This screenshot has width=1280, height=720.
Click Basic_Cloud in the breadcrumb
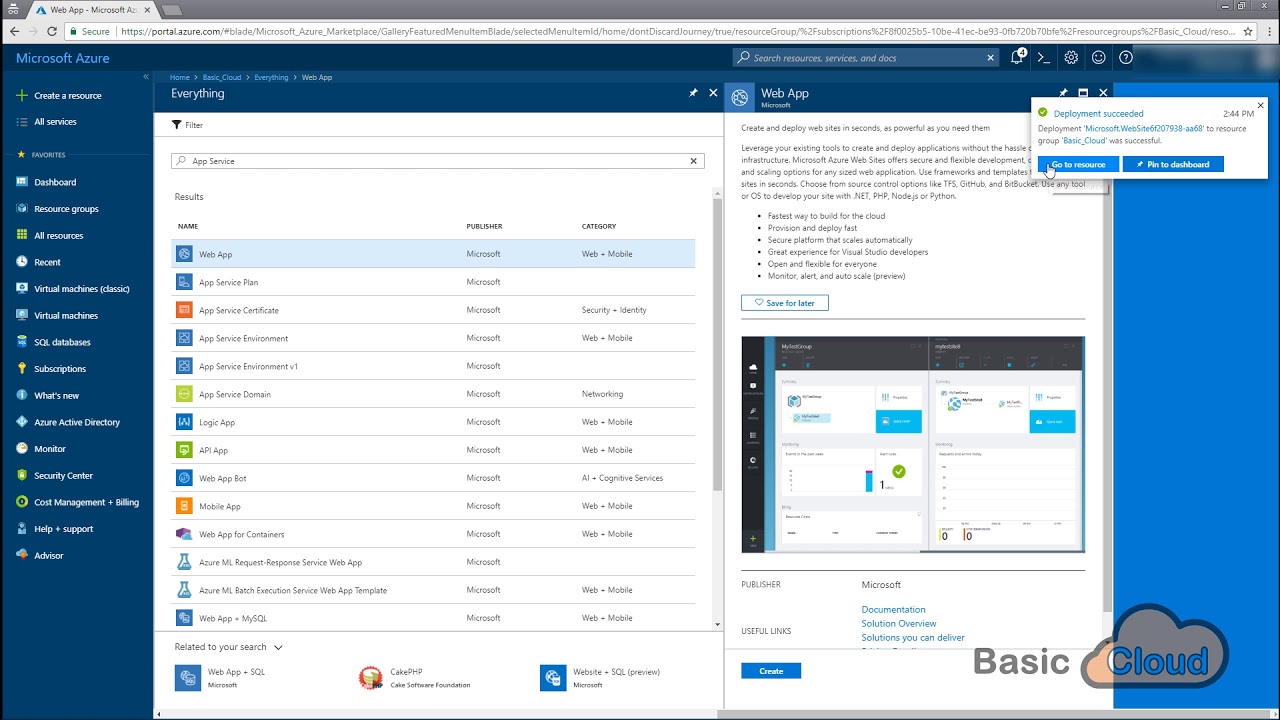pos(222,77)
